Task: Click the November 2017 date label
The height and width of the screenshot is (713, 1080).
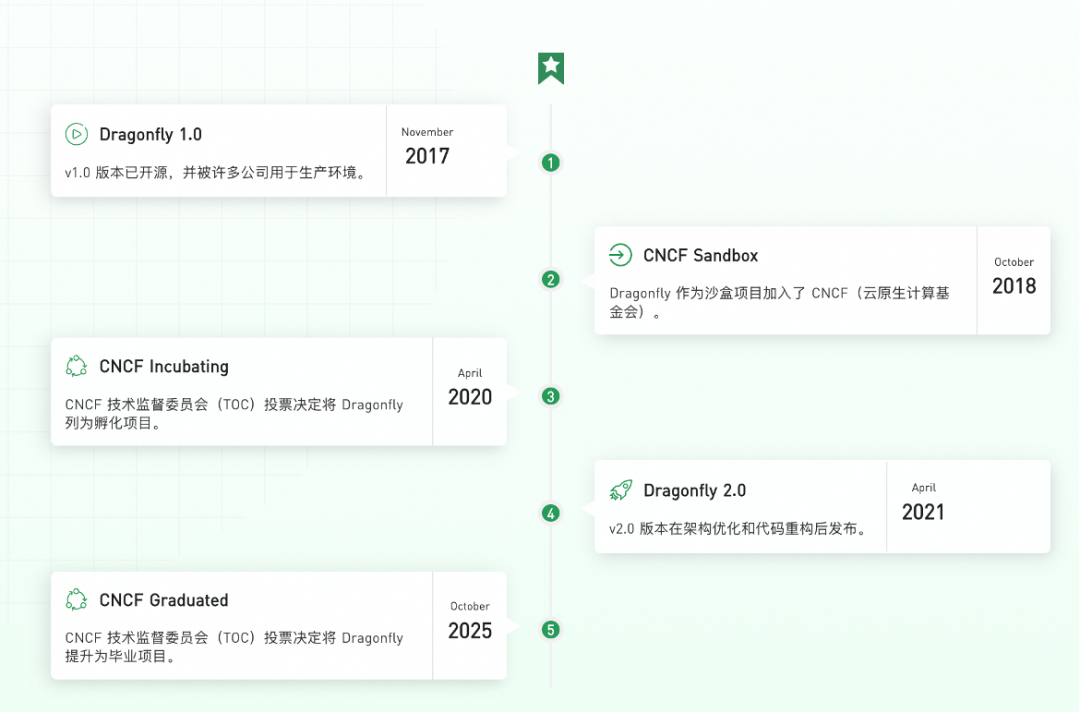Action: point(428,145)
